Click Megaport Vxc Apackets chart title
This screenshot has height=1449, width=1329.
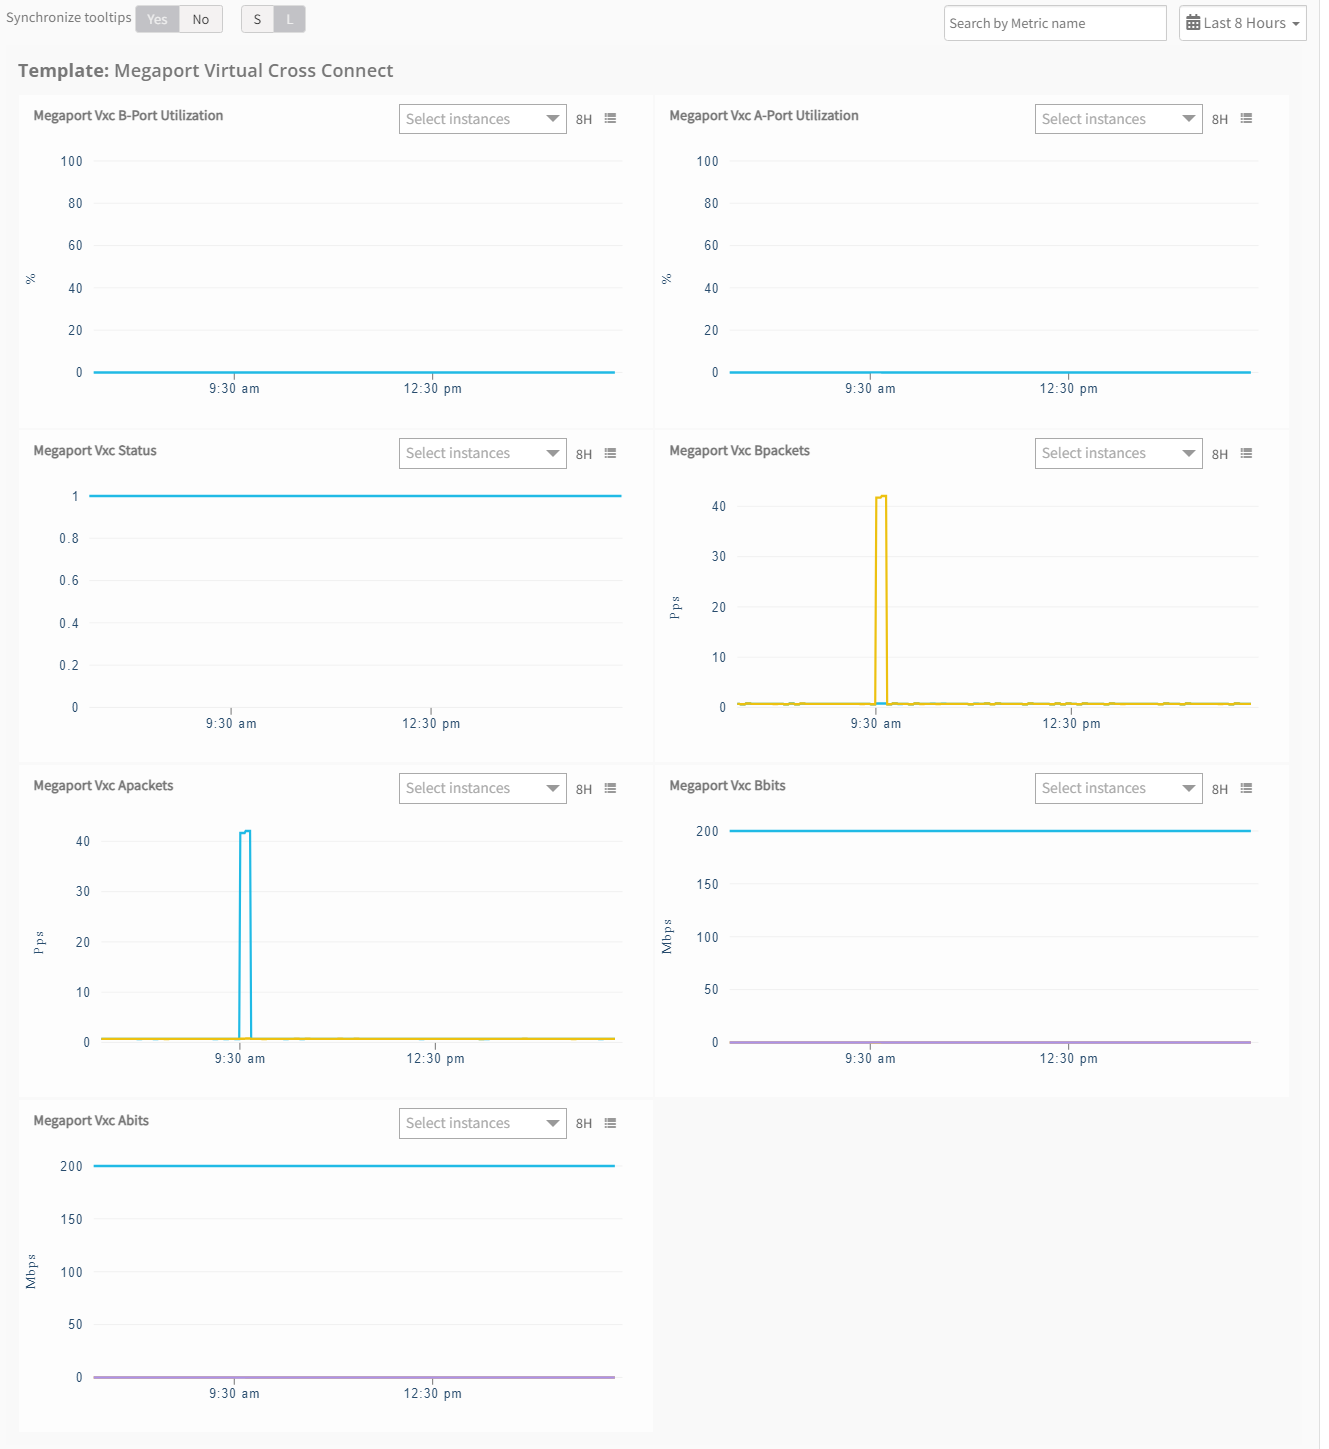[x=103, y=786]
